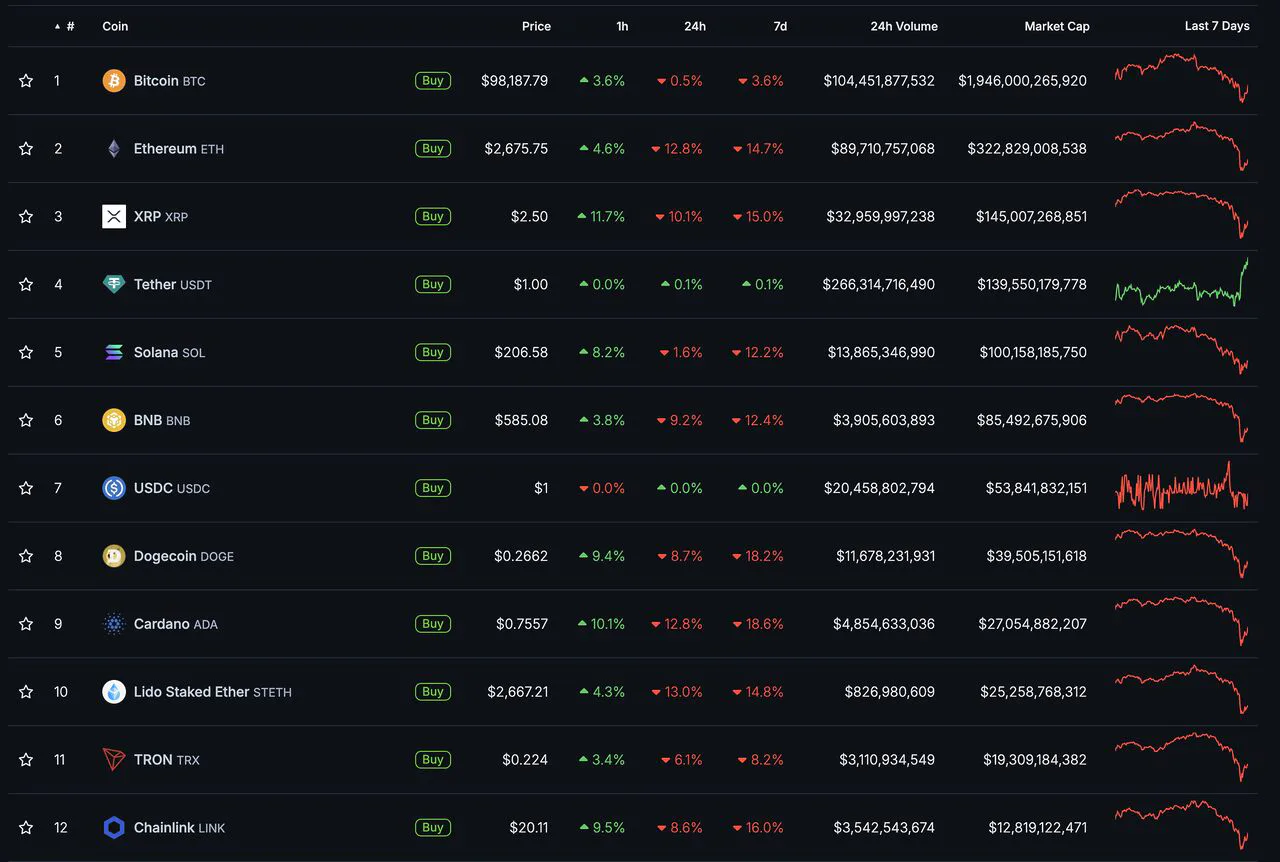Click the Last 7 Days column header
Image resolution: width=1280 pixels, height=862 pixels.
click(x=1217, y=26)
